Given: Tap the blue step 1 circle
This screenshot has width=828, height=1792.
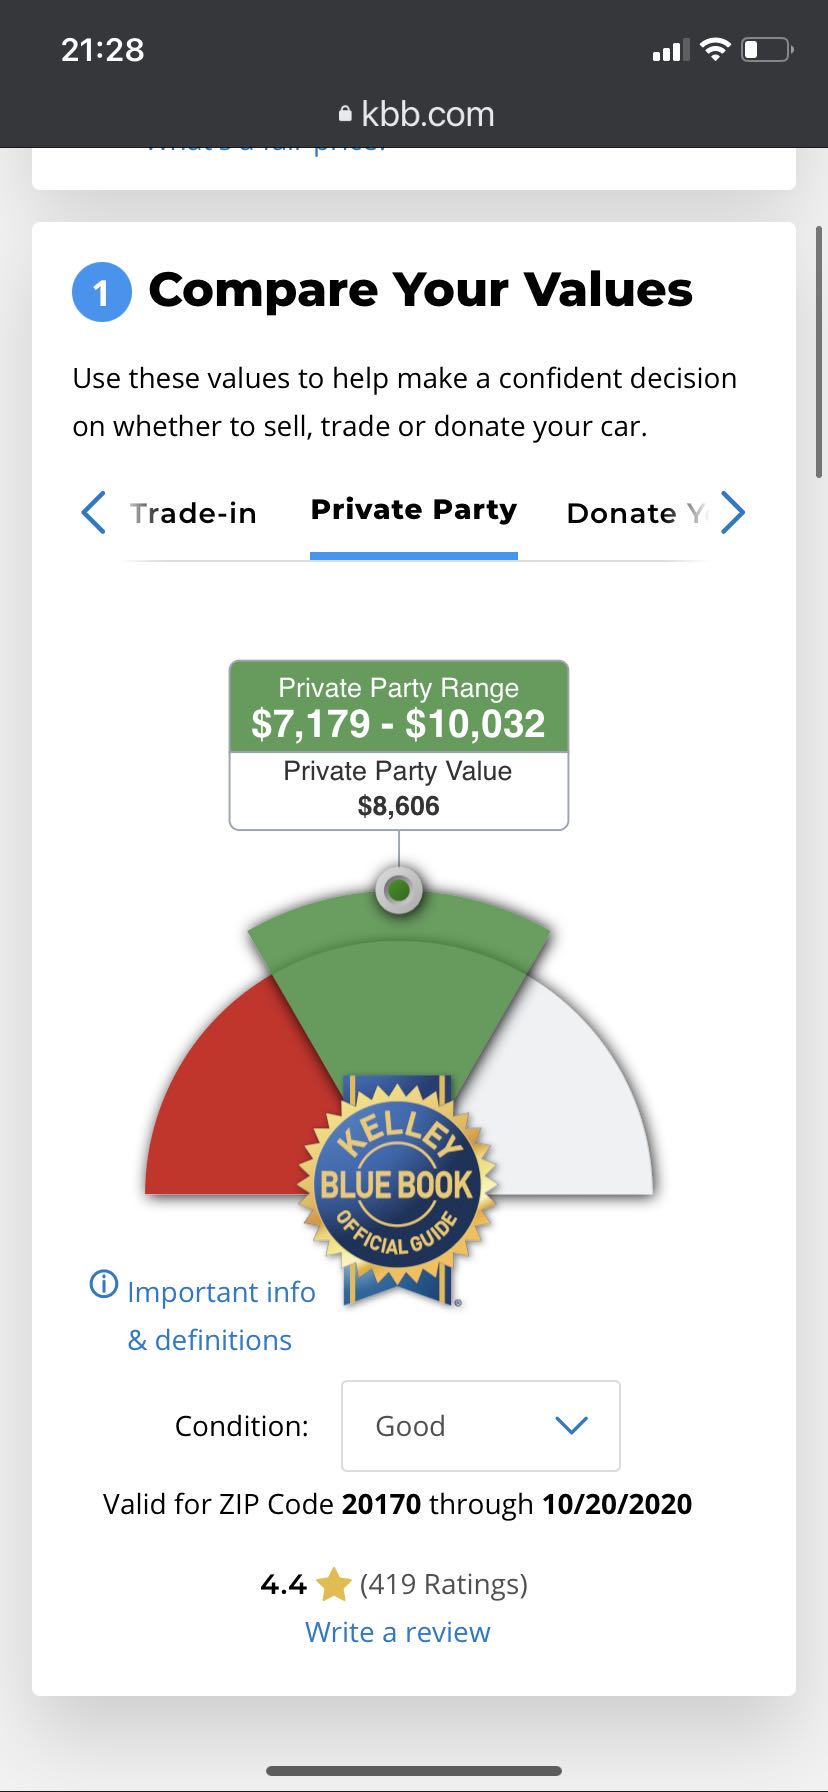Looking at the screenshot, I should tap(102, 292).
